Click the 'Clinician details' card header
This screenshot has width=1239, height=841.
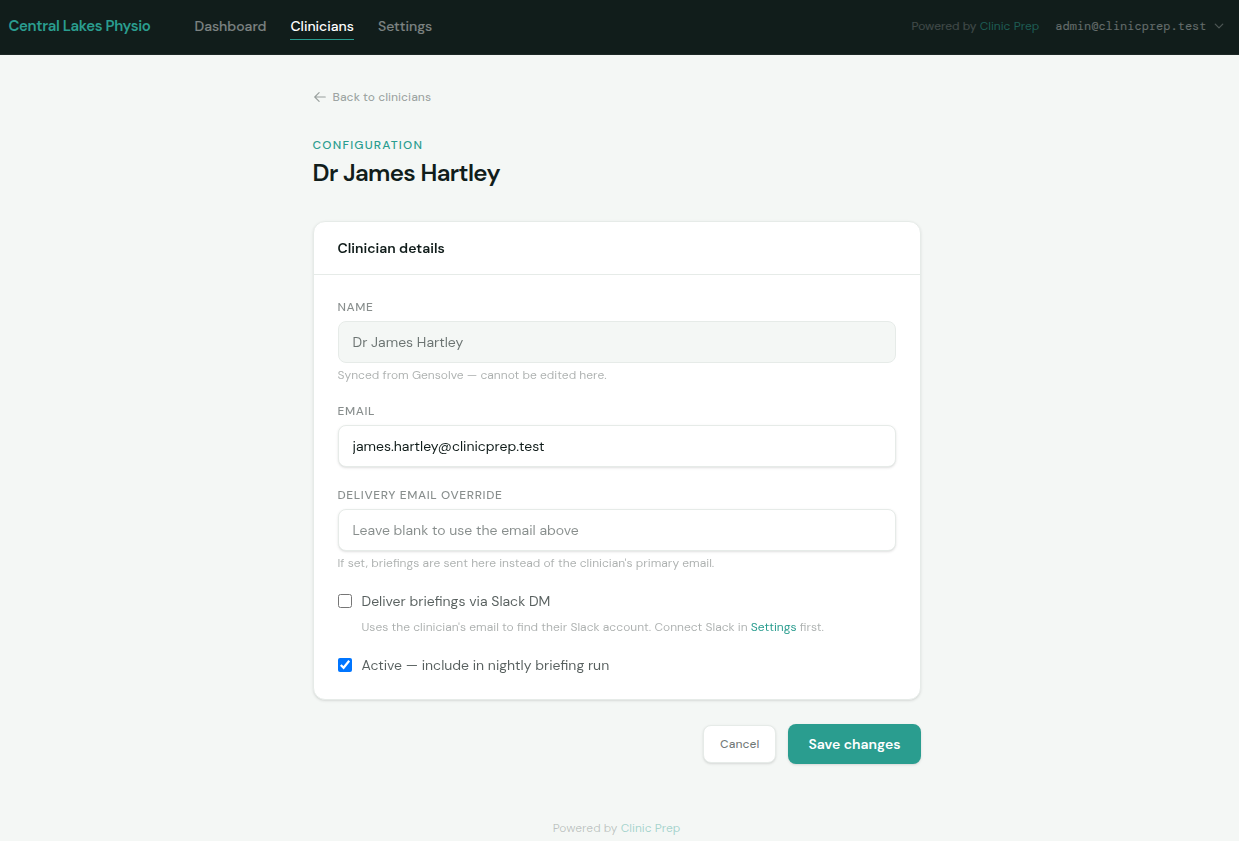coord(390,247)
